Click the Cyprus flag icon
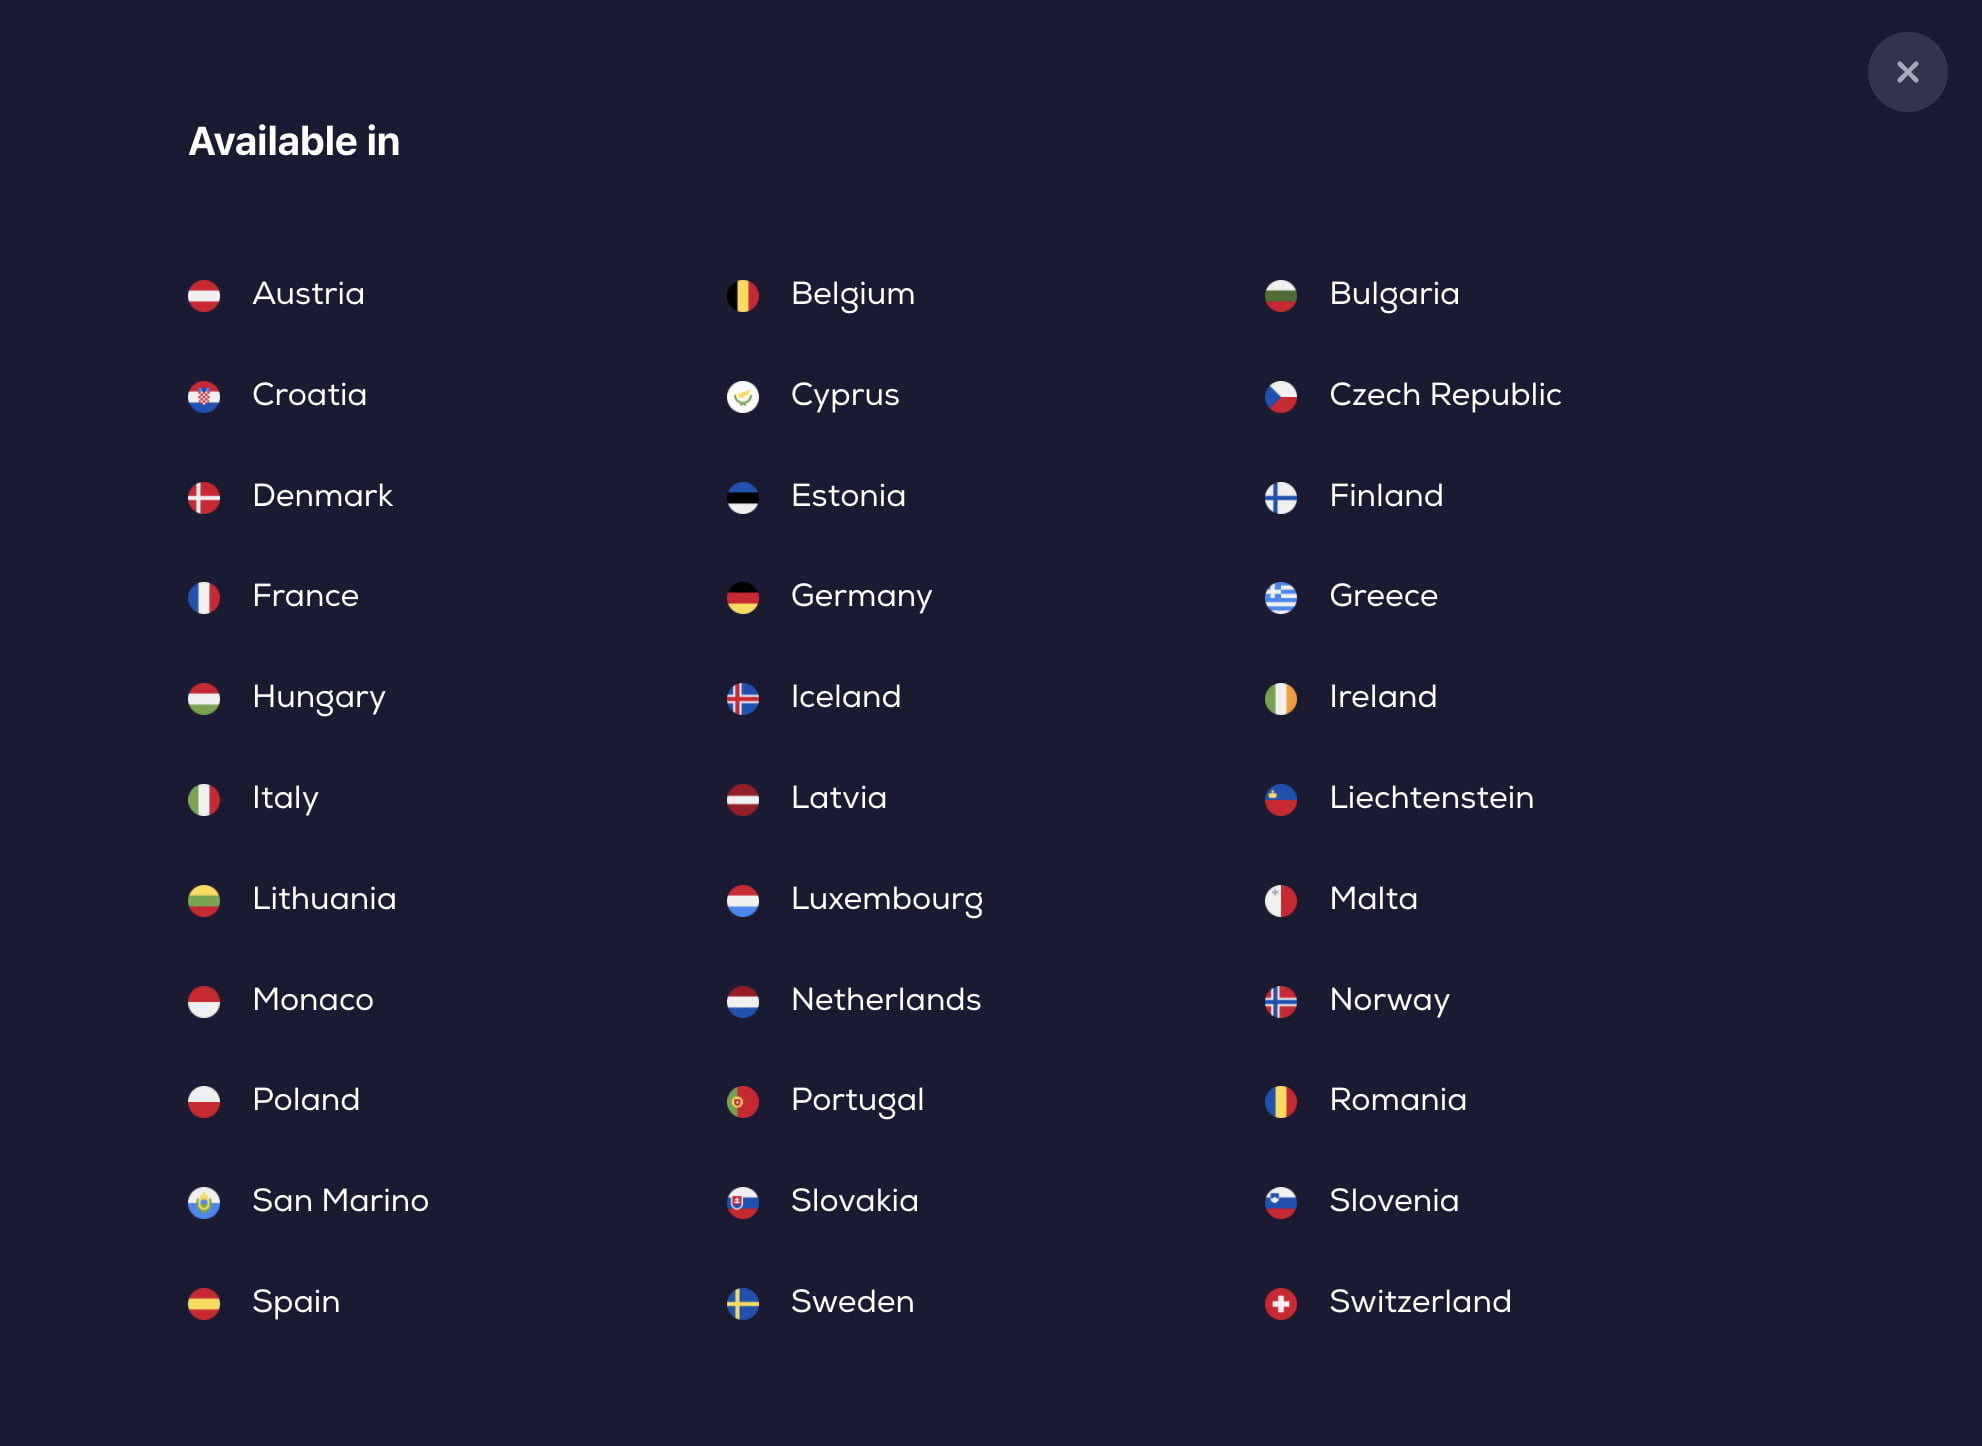This screenshot has width=1982, height=1446. [743, 397]
